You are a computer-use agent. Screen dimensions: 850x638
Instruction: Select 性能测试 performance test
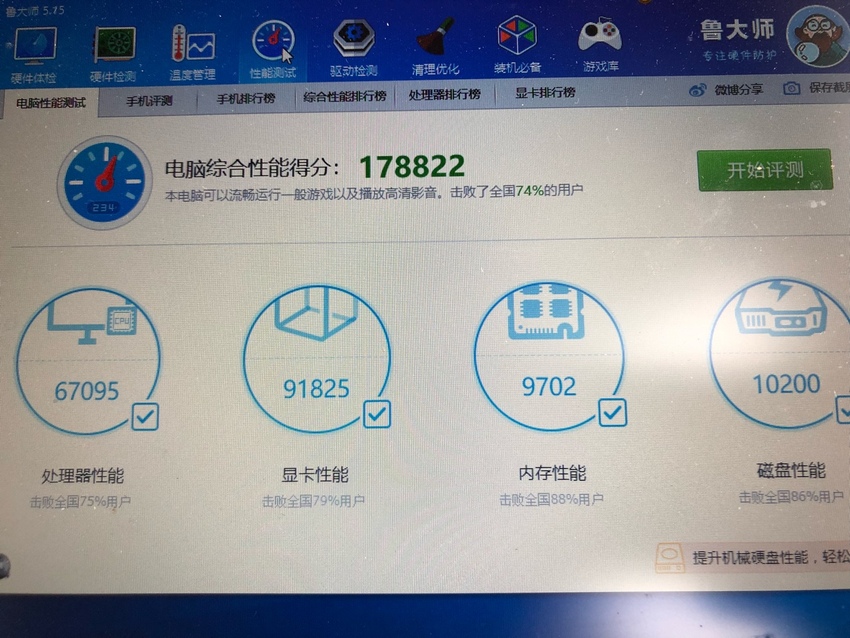pyautogui.click(x=273, y=50)
